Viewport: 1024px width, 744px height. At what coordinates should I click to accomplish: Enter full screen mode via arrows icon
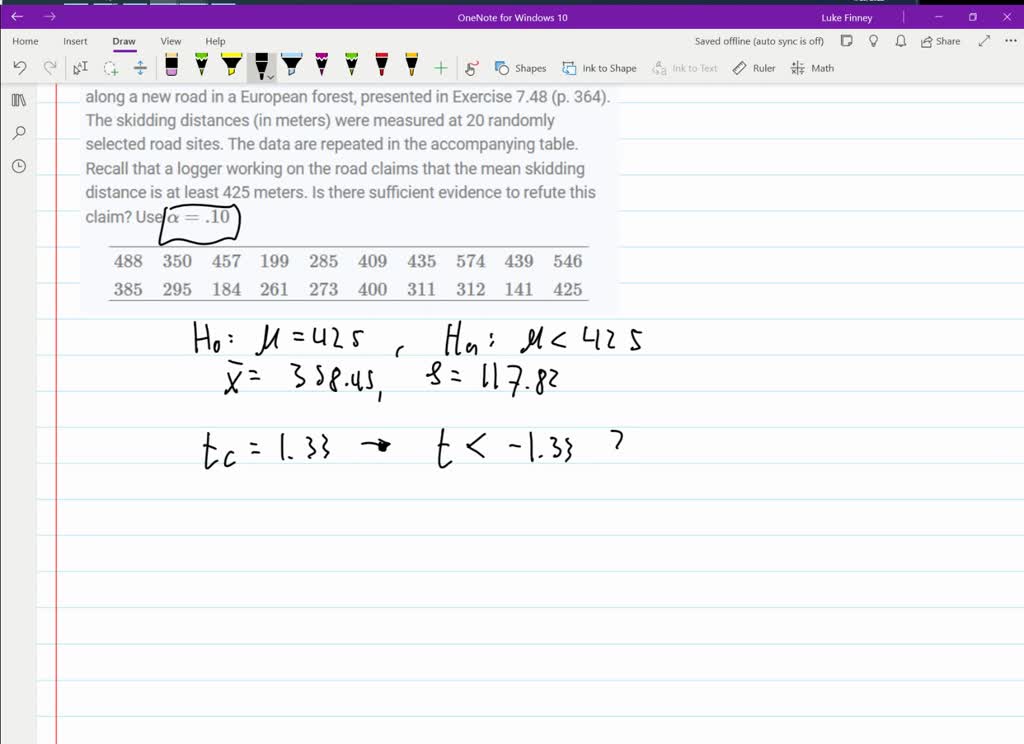coord(984,41)
